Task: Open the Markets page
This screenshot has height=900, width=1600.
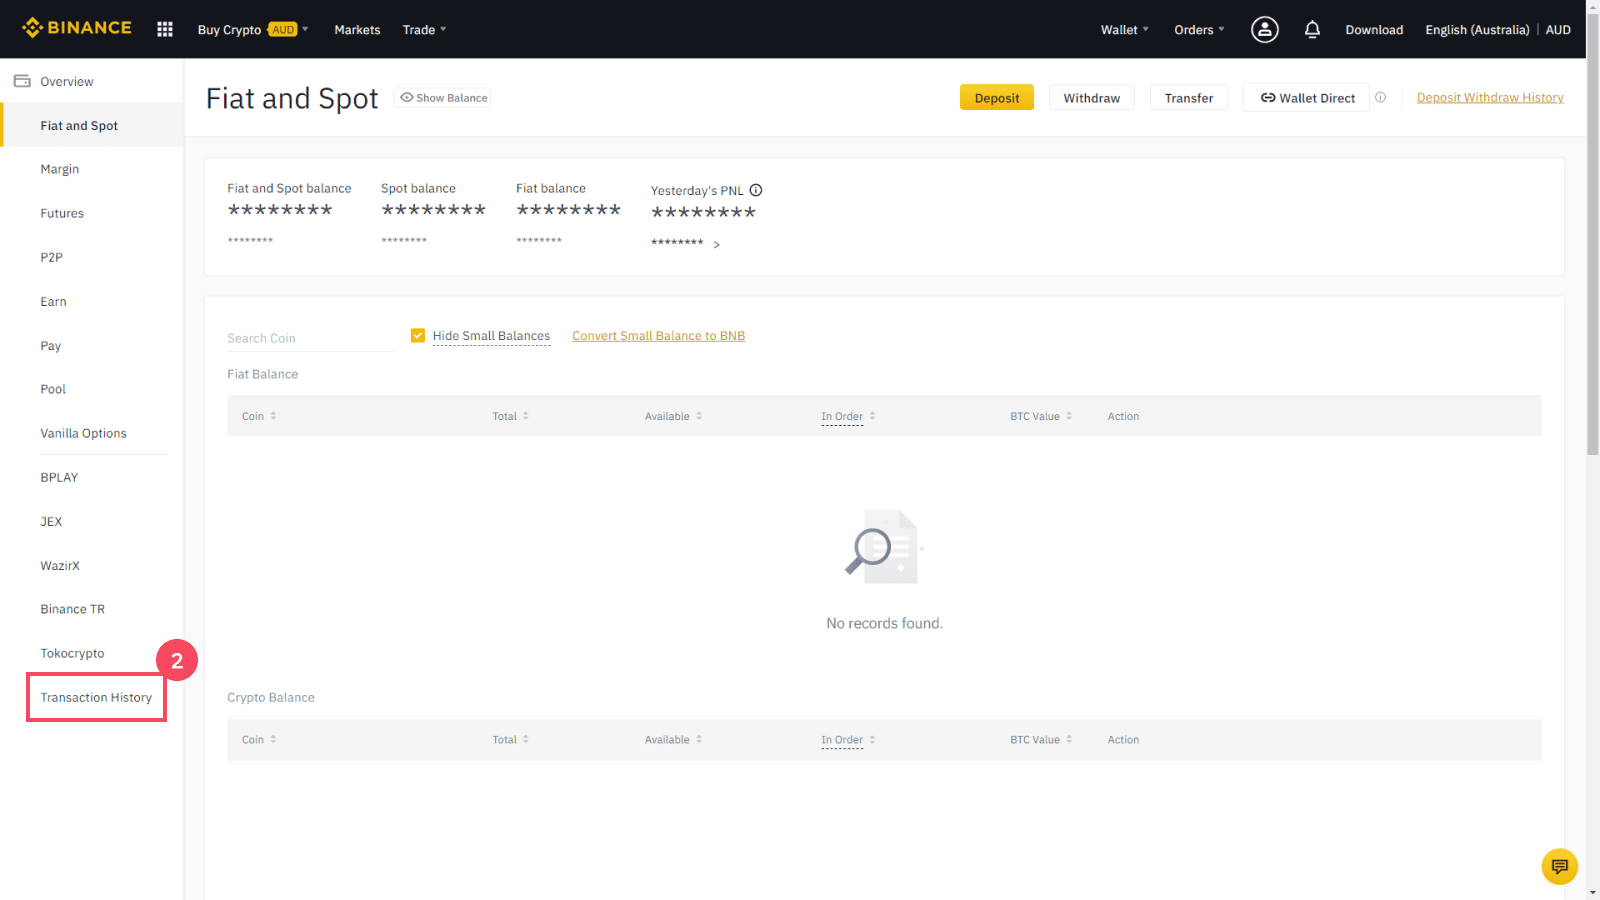Action: click(357, 29)
